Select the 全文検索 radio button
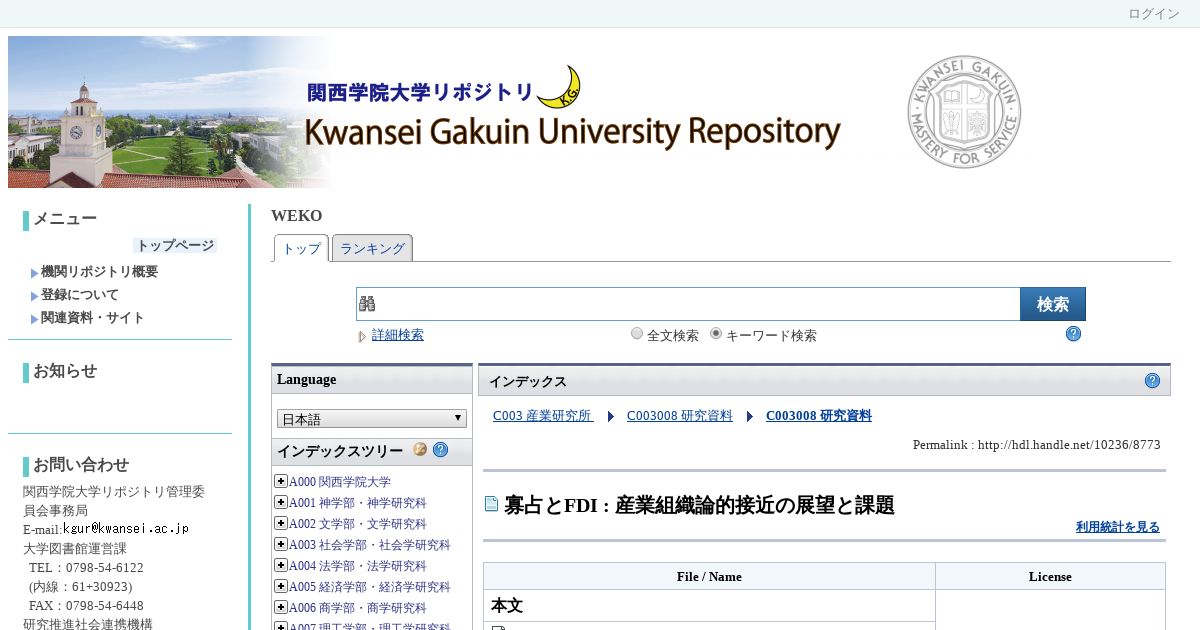This screenshot has height=630, width=1200. [x=637, y=334]
